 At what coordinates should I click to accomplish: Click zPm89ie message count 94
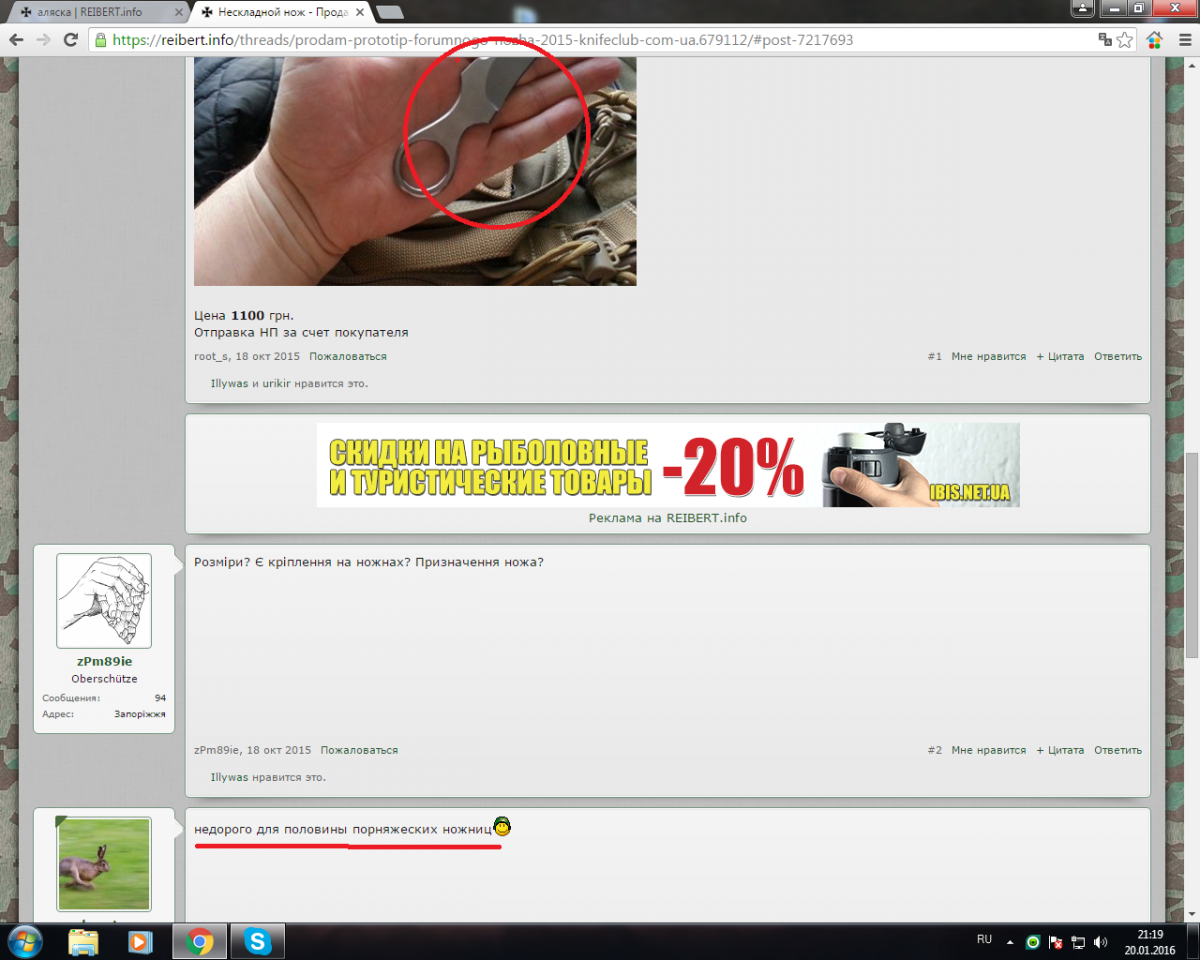(160, 698)
